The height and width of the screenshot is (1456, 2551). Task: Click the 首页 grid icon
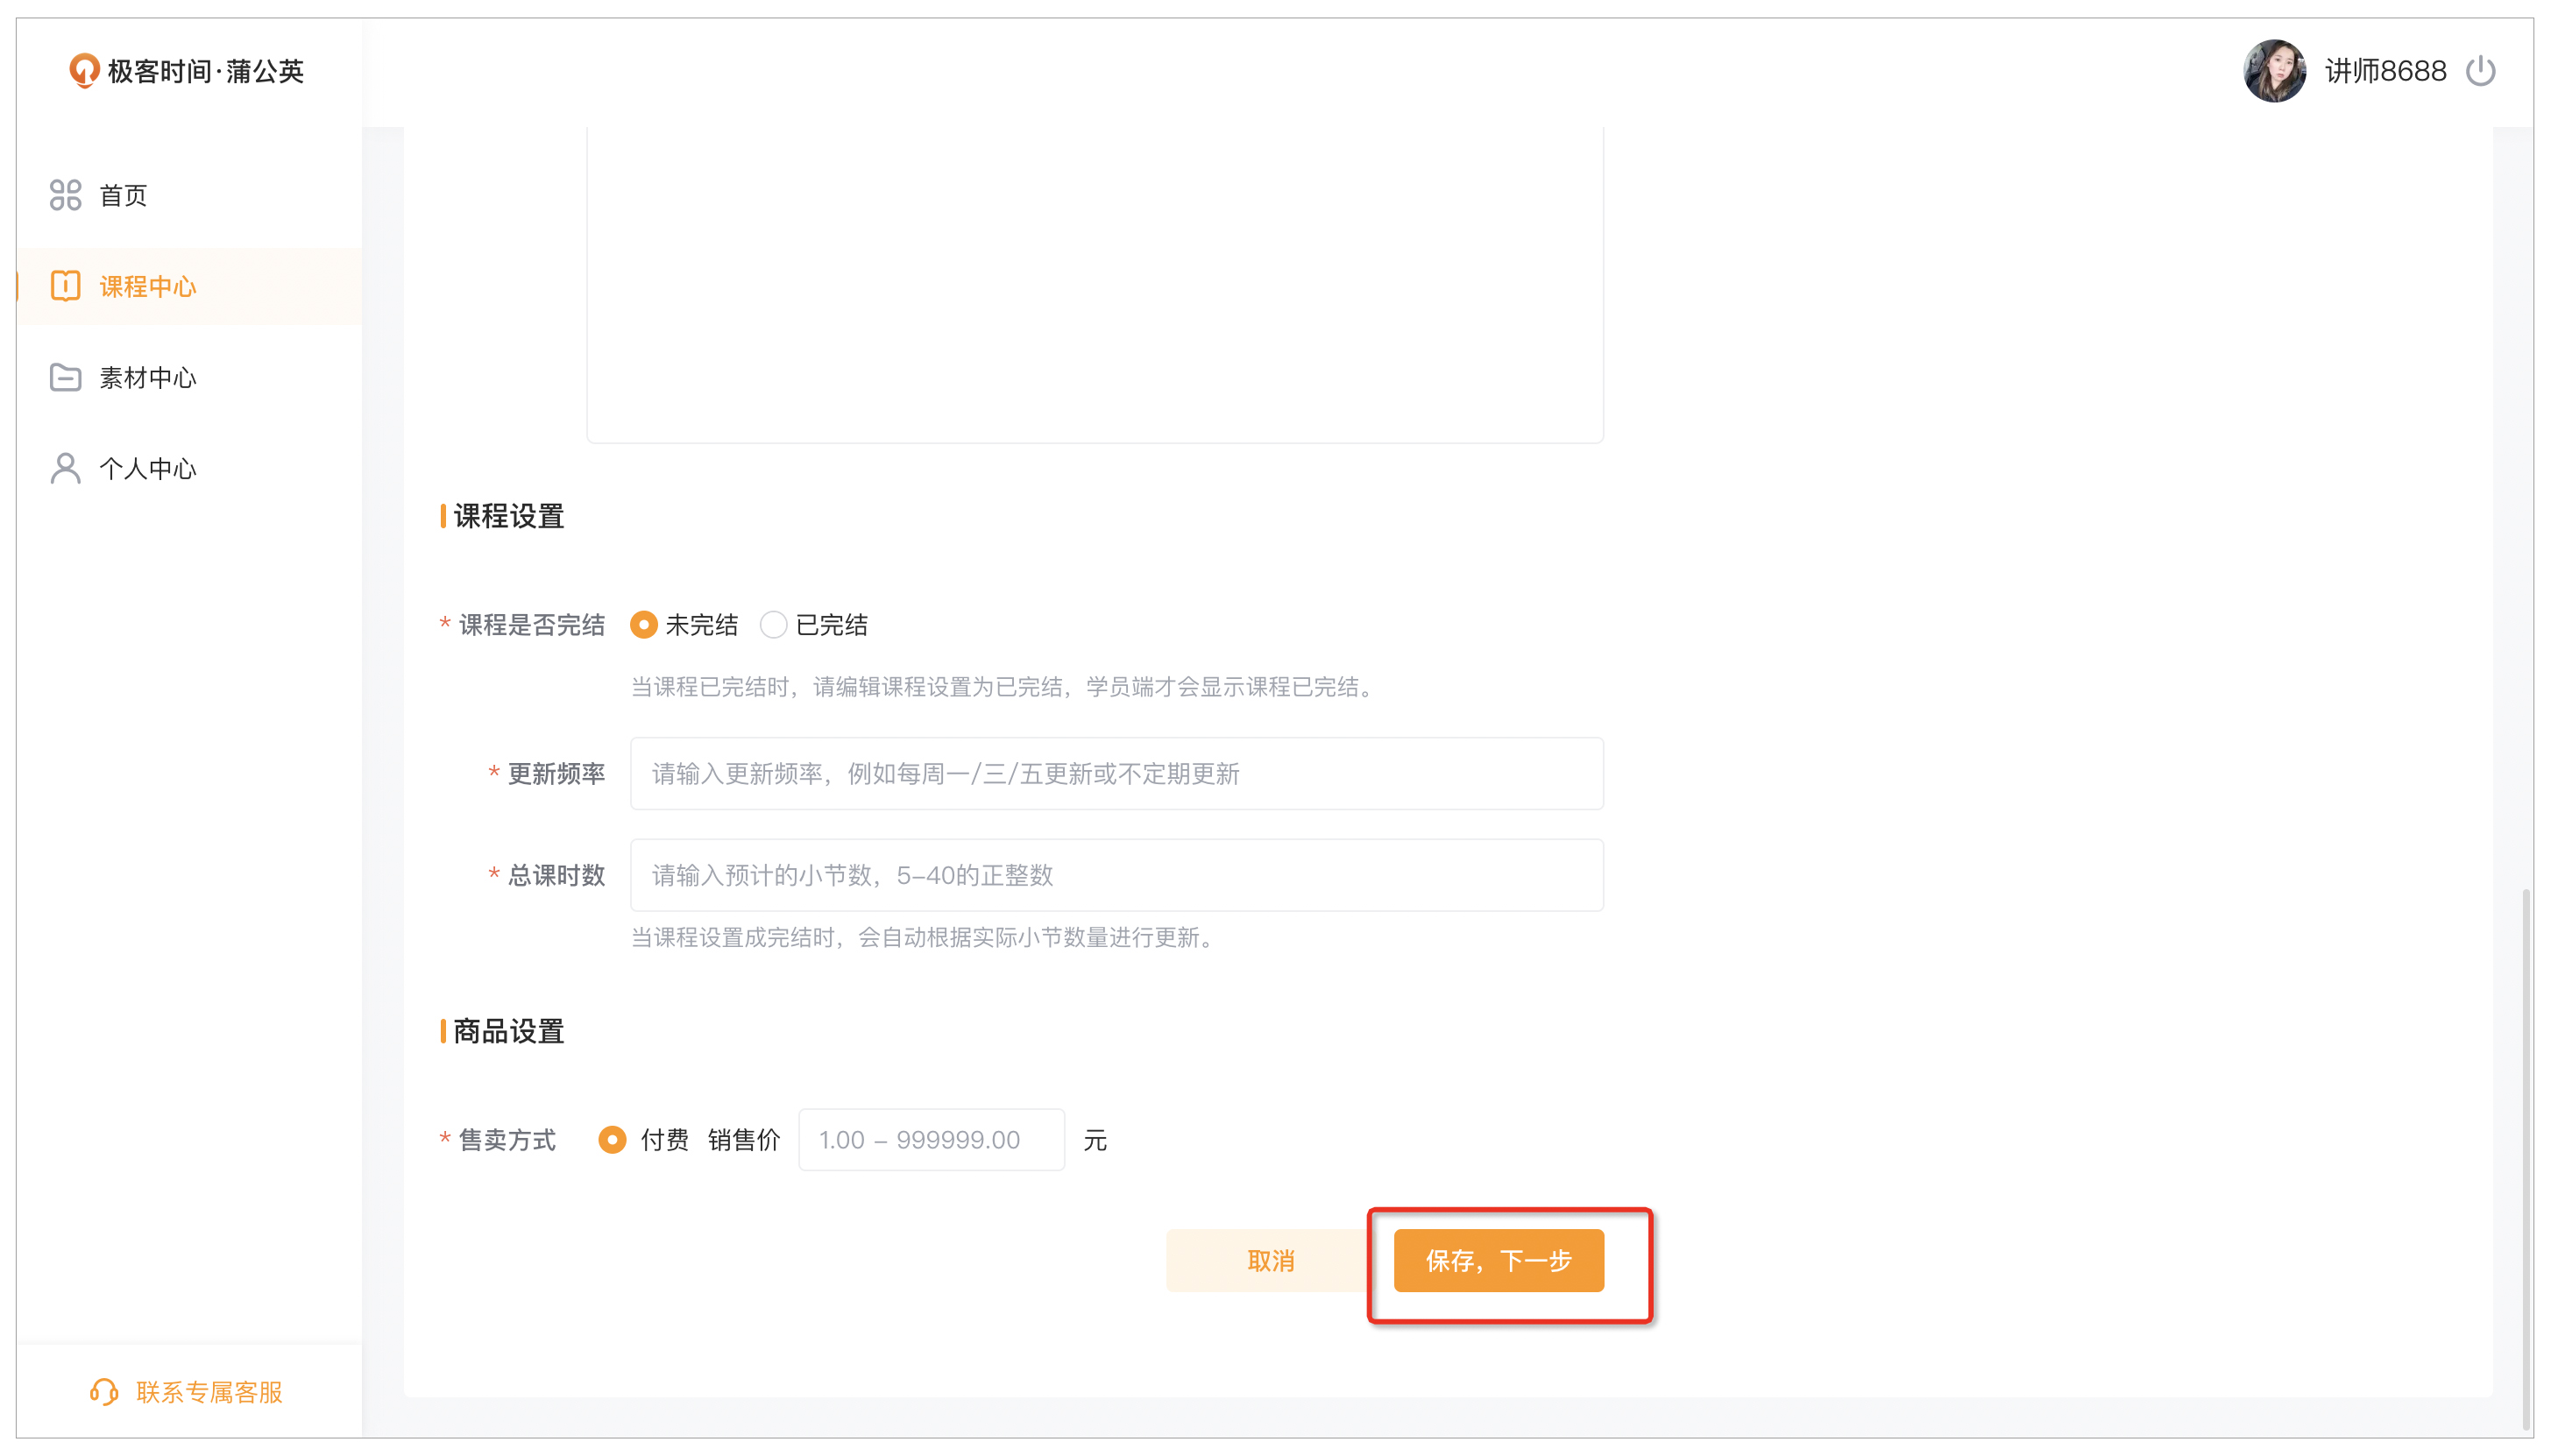point(65,195)
